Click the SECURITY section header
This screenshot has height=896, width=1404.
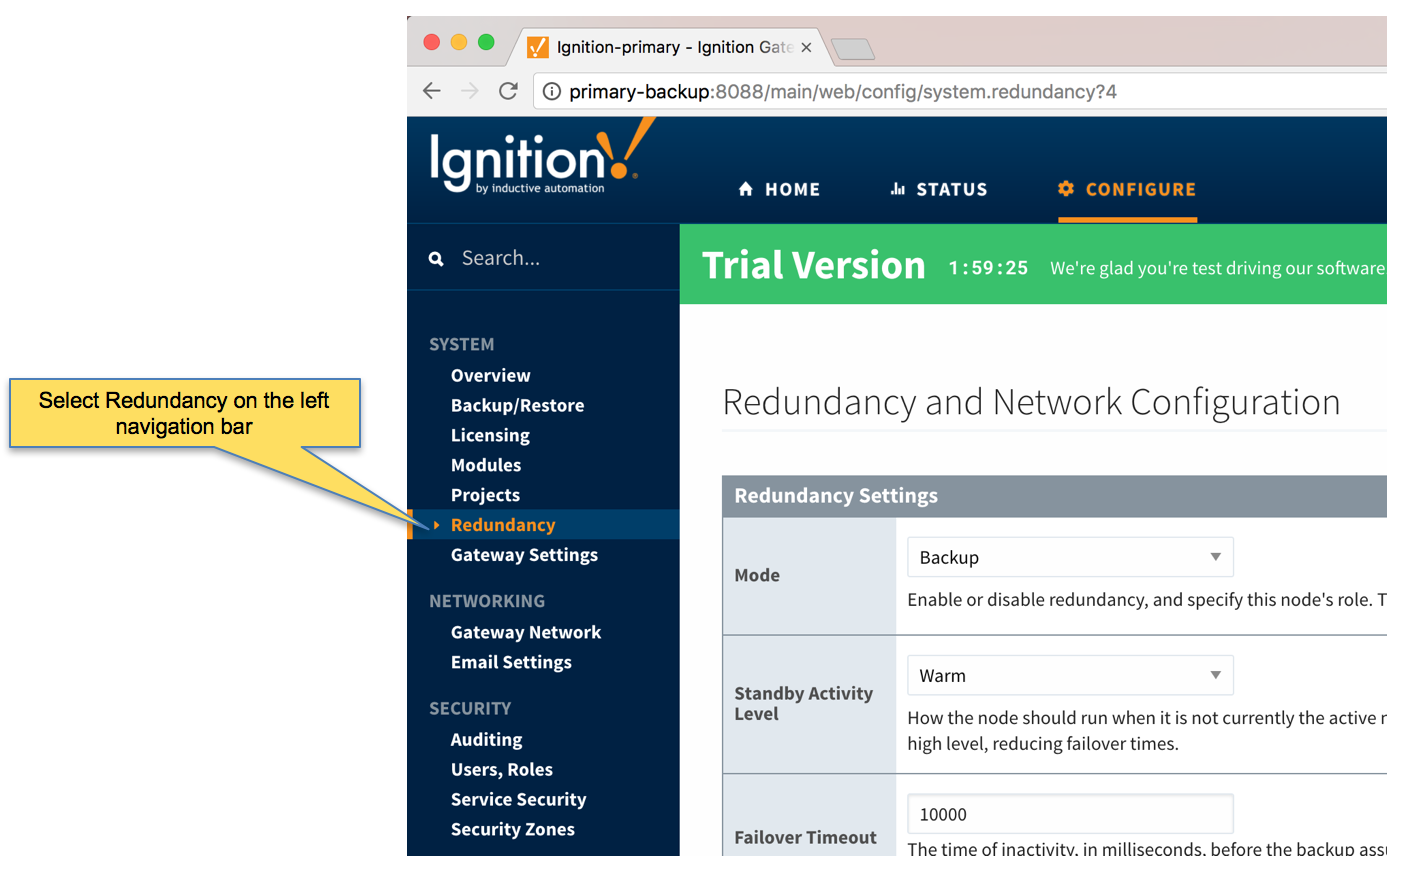pyautogui.click(x=470, y=708)
